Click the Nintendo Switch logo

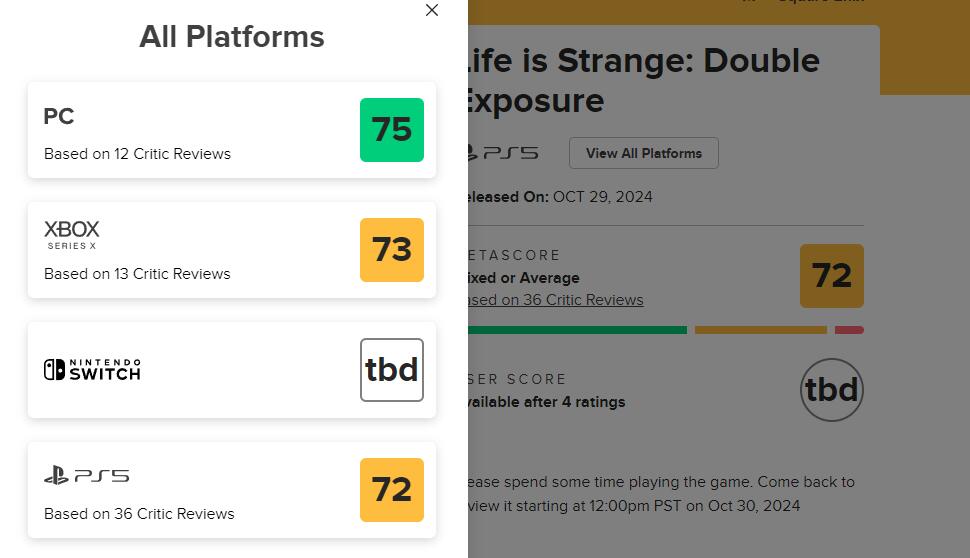click(x=92, y=370)
